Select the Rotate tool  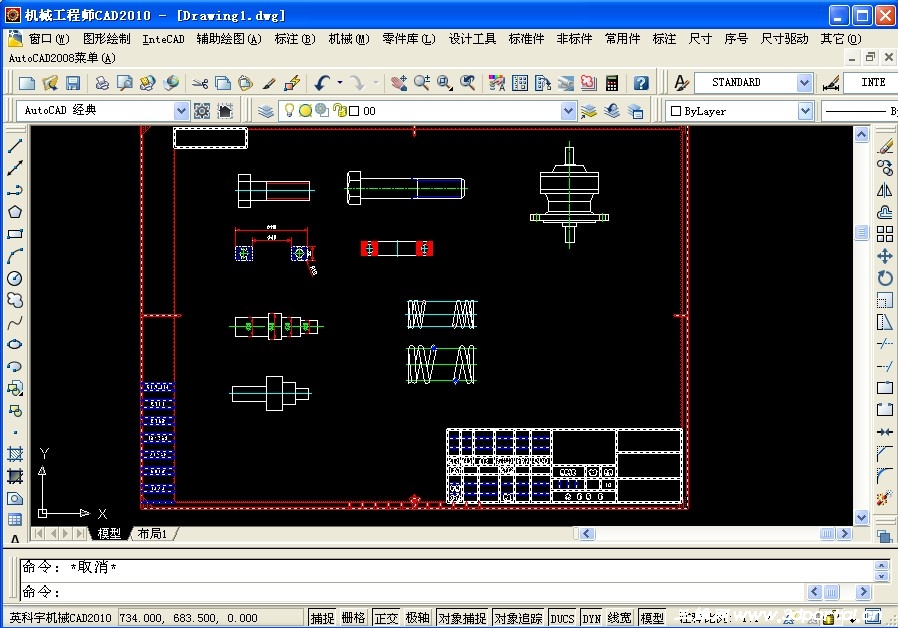[885, 278]
